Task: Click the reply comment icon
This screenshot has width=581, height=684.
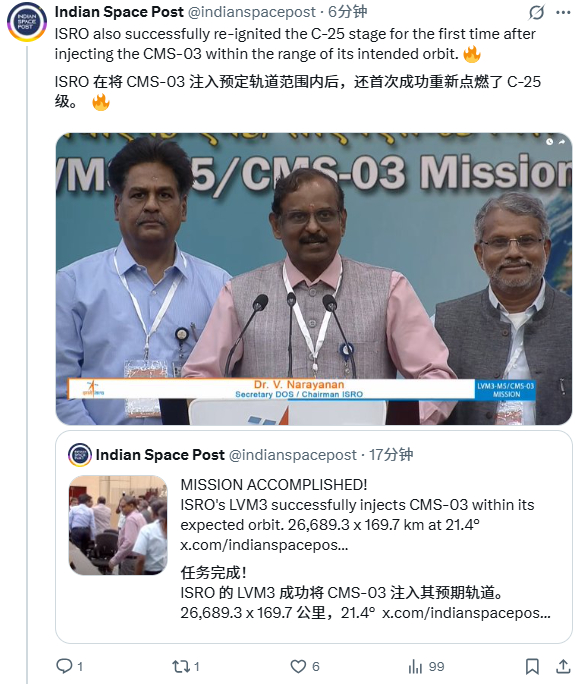Action: coord(65,666)
